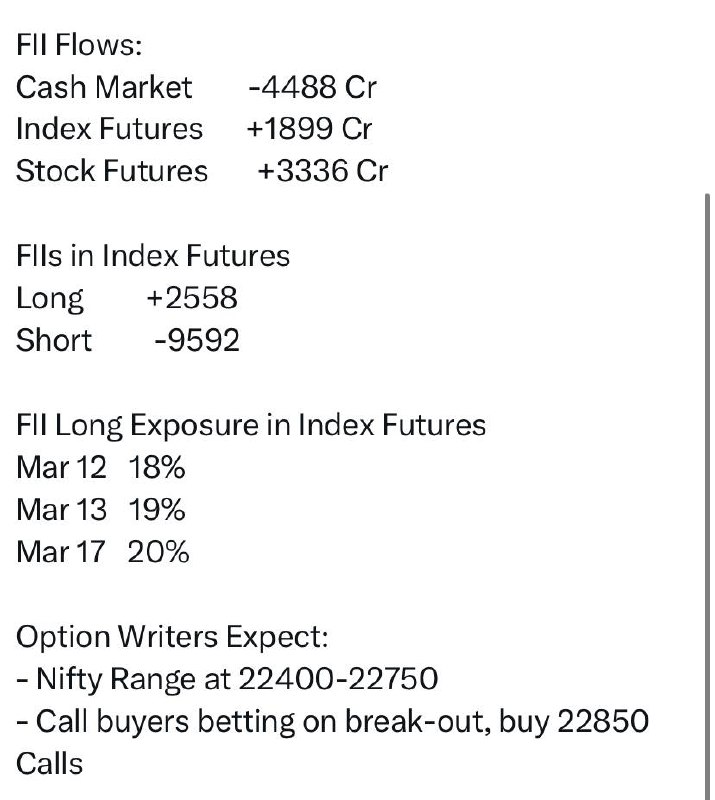This screenshot has width=715, height=800.
Task: Click the Stock Futures value +3336 Cr
Action: tap(323, 171)
